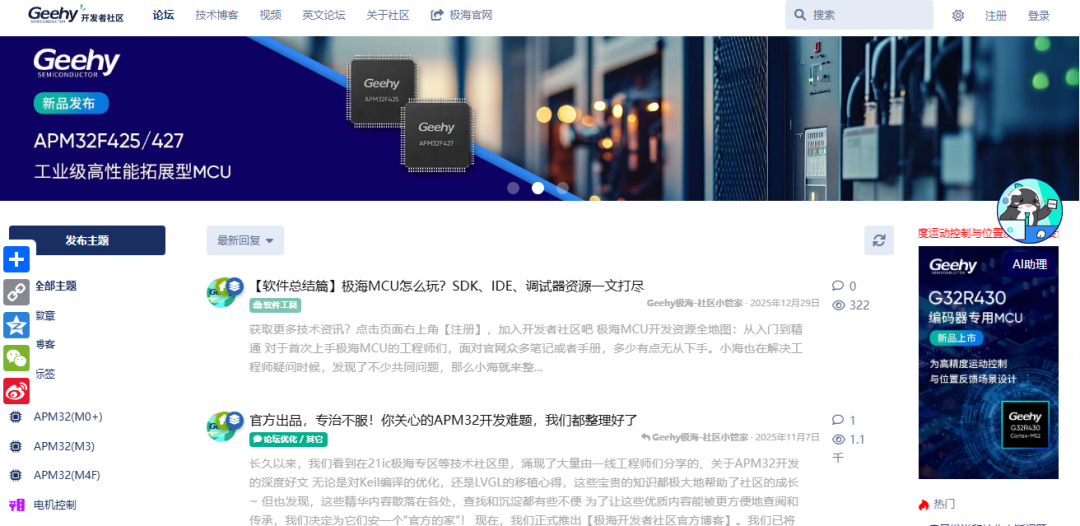Share via the green WeChat icon
The width and height of the screenshot is (1080, 526).
[x=17, y=358]
